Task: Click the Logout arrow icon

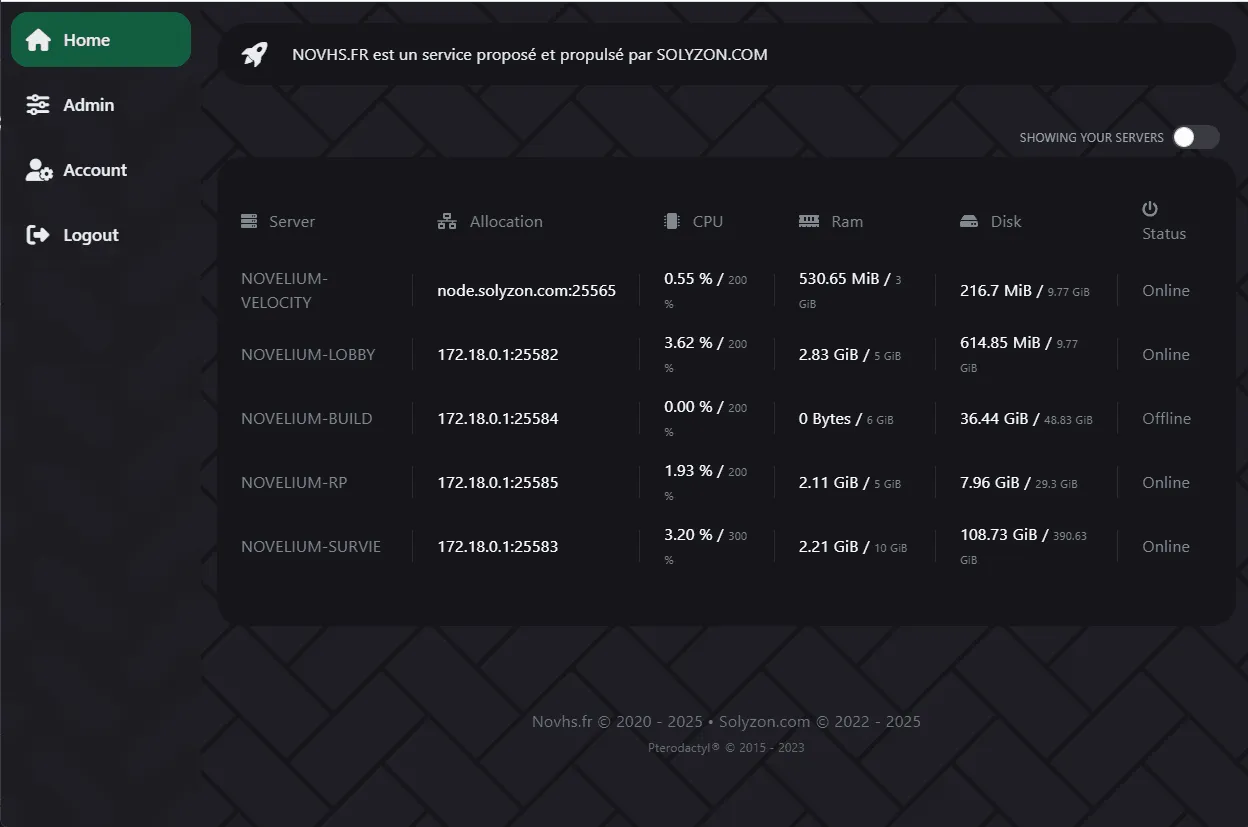Action: pos(38,235)
